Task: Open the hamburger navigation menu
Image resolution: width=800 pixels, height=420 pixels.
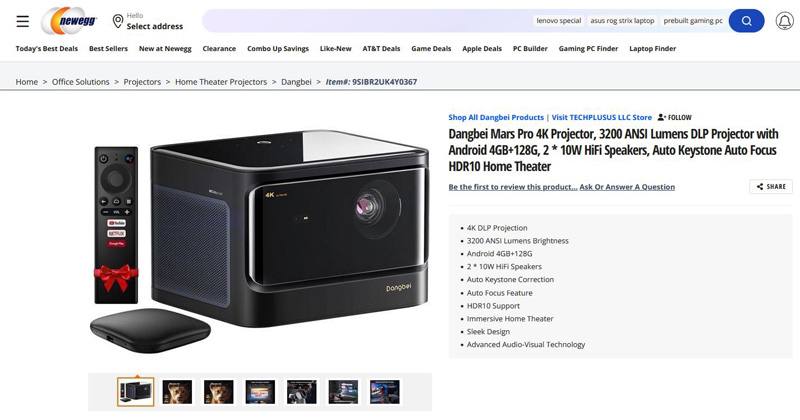Action: pyautogui.click(x=22, y=21)
